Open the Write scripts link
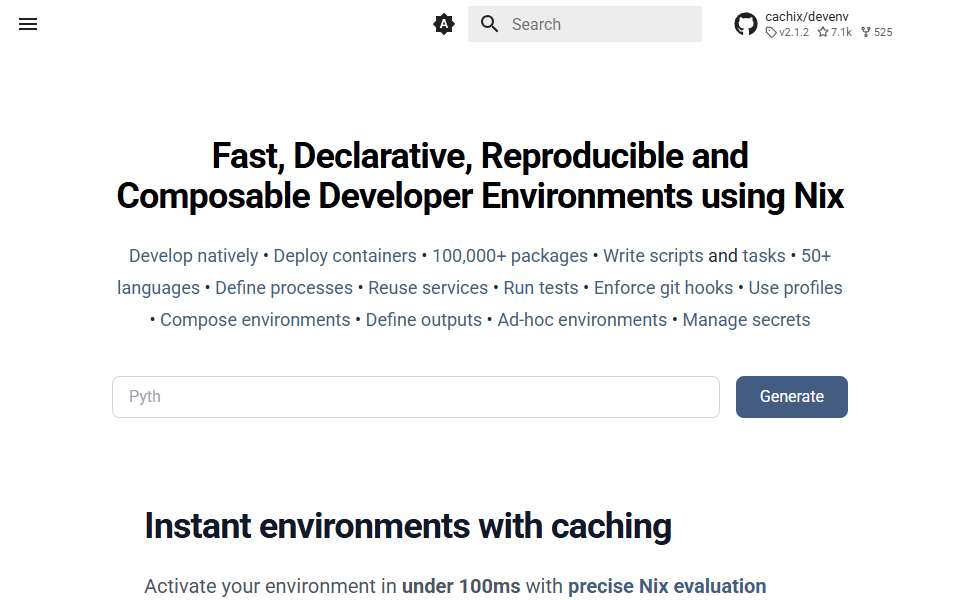The height and width of the screenshot is (600, 960). (x=653, y=256)
